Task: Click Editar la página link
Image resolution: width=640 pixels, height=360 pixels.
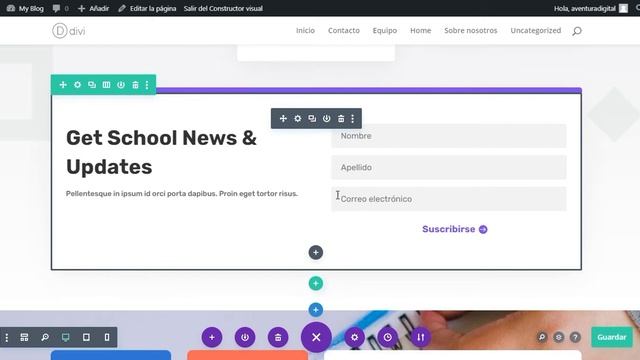Action: [147, 8]
